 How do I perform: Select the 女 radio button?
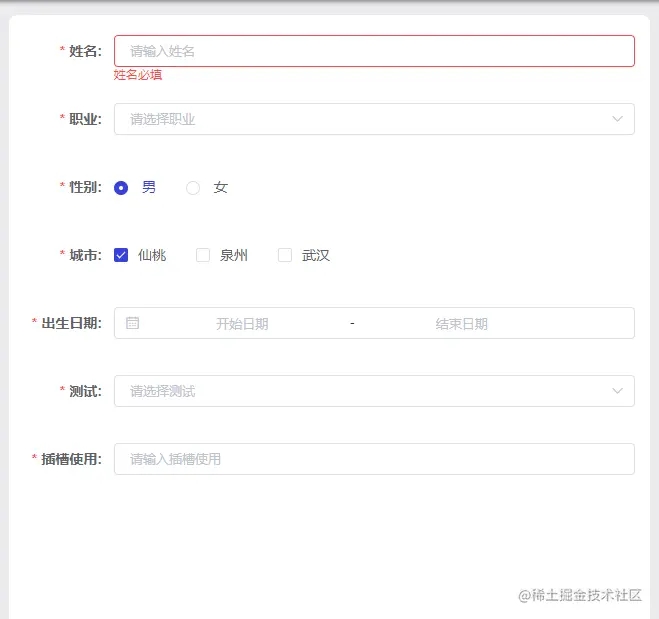[193, 188]
